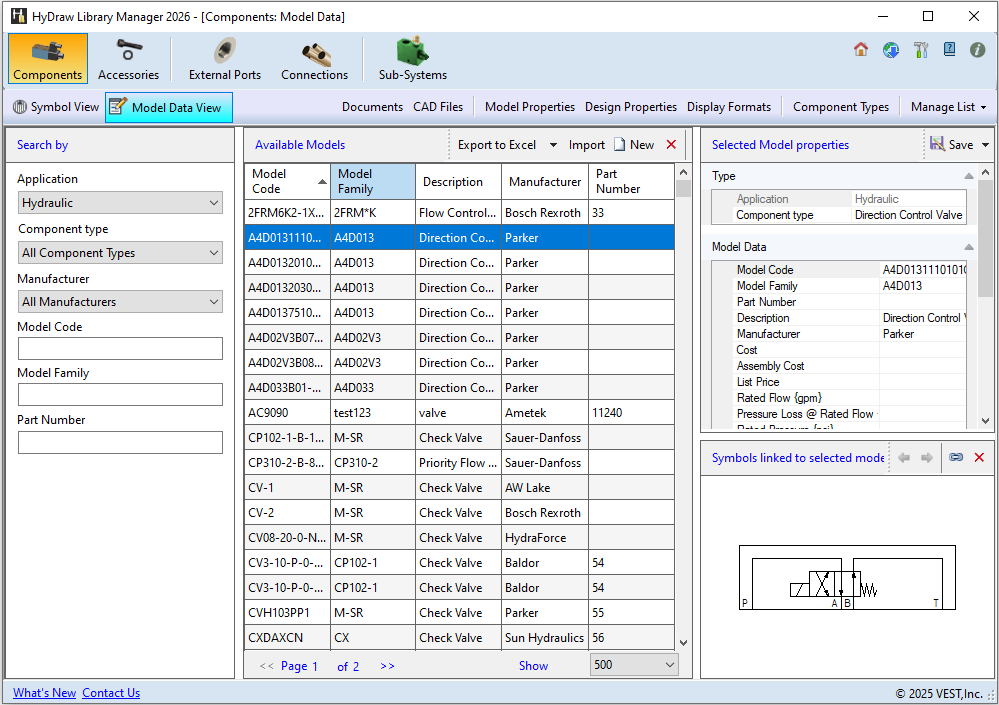Go to previous page with << link
Screen dimensions: 999x705
coord(266,666)
